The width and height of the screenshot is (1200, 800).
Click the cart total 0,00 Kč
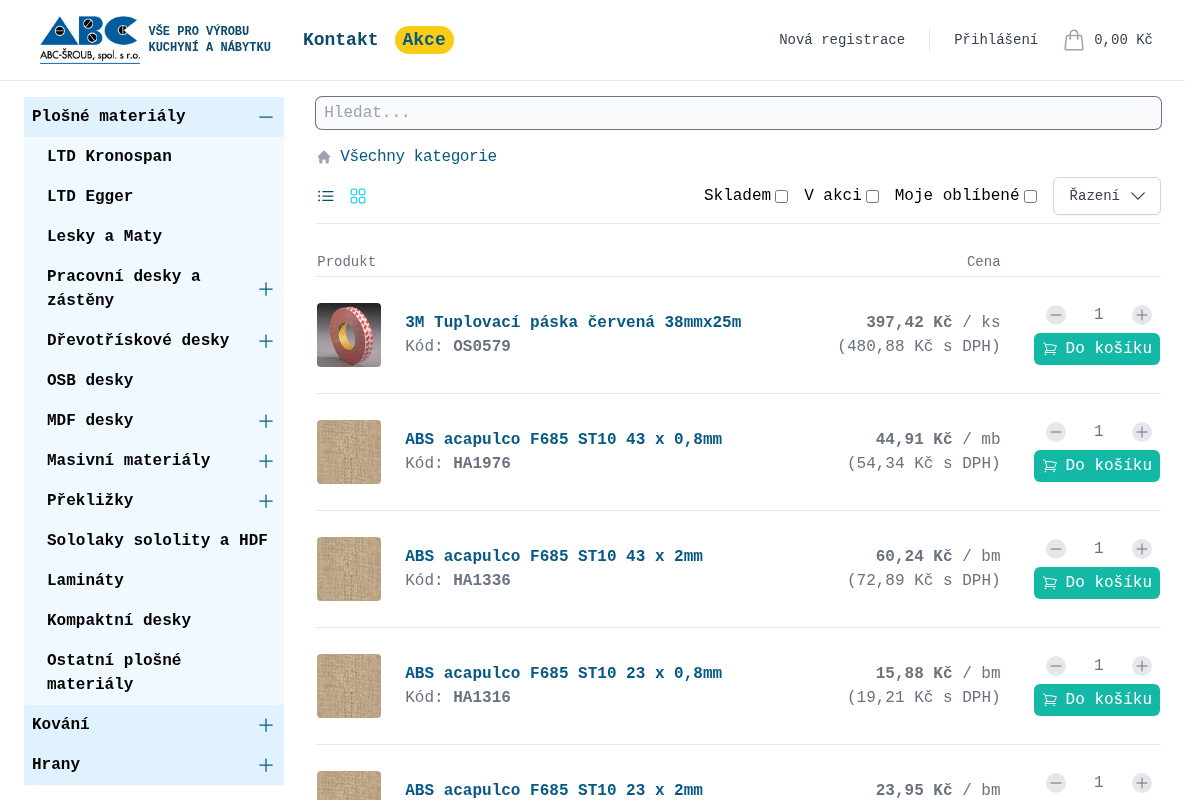pyautogui.click(x=1123, y=40)
